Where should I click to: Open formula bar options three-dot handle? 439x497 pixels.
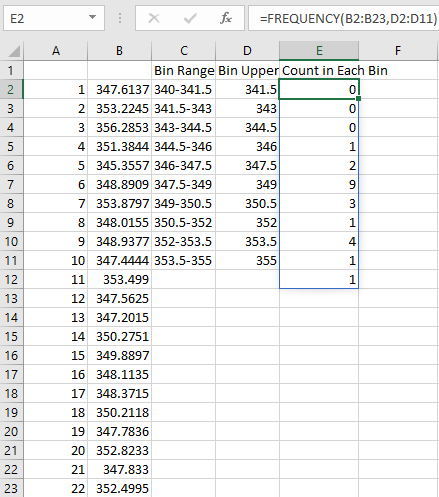coord(120,18)
